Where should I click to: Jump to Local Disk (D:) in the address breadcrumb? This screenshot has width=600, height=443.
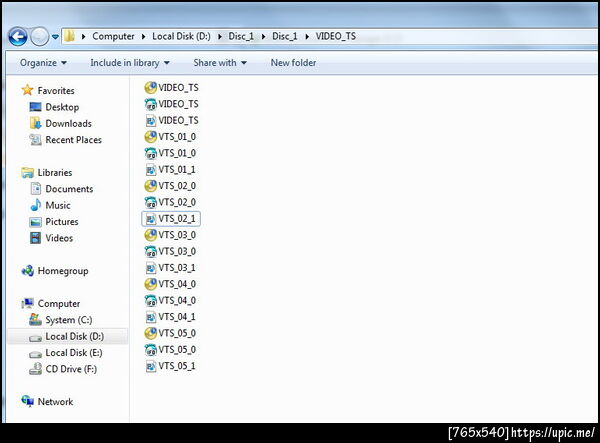point(181,36)
